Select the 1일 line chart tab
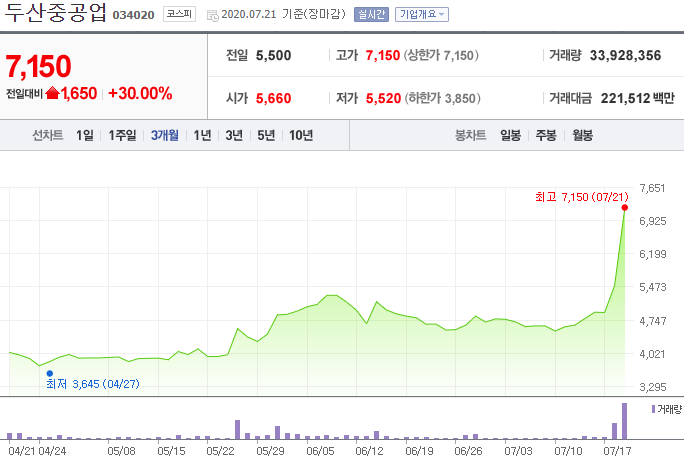The width and height of the screenshot is (684, 458). point(85,135)
